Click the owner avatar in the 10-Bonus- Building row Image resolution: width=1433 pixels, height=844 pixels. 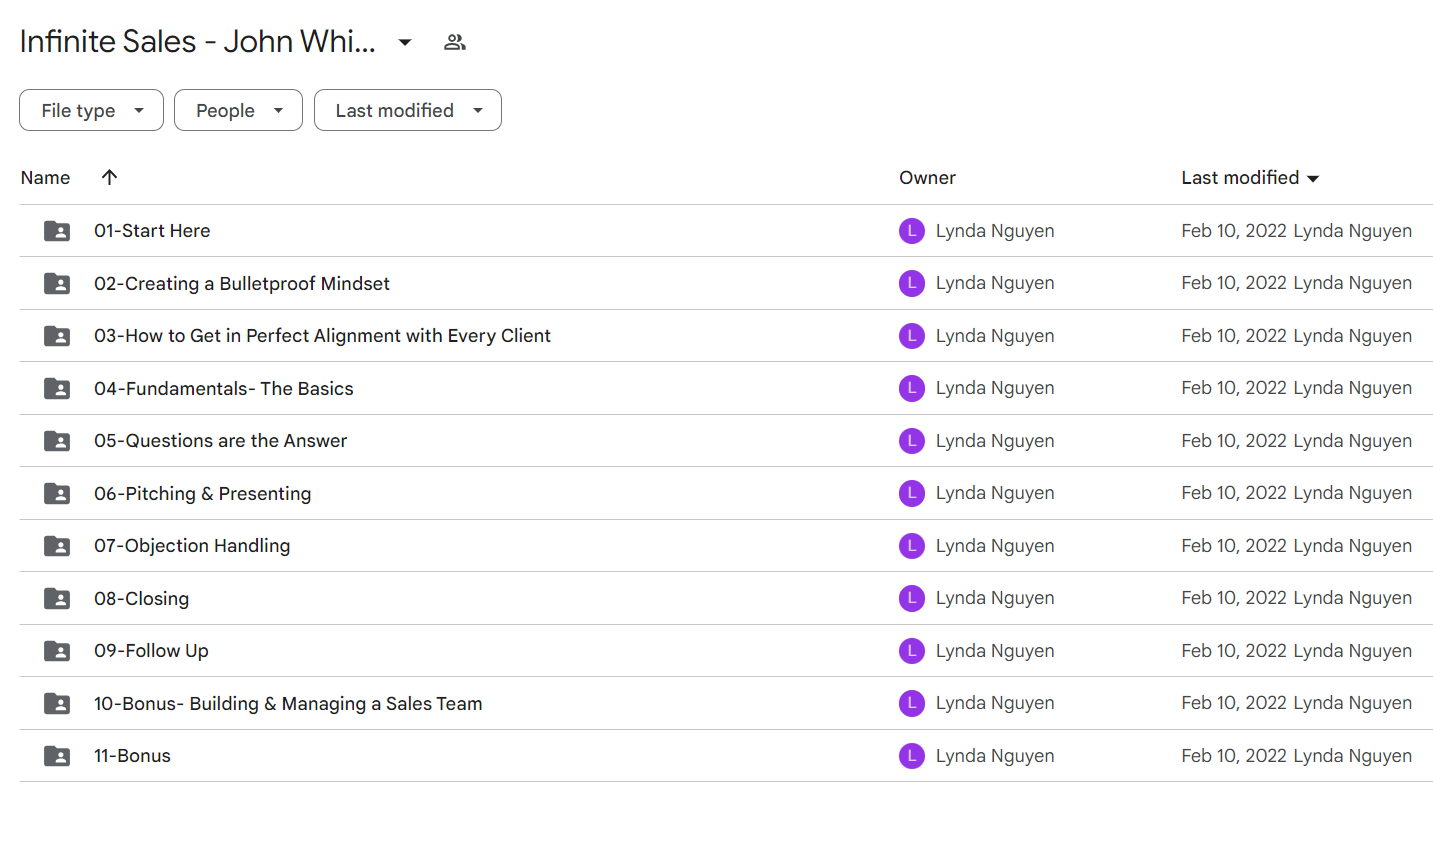(x=912, y=703)
